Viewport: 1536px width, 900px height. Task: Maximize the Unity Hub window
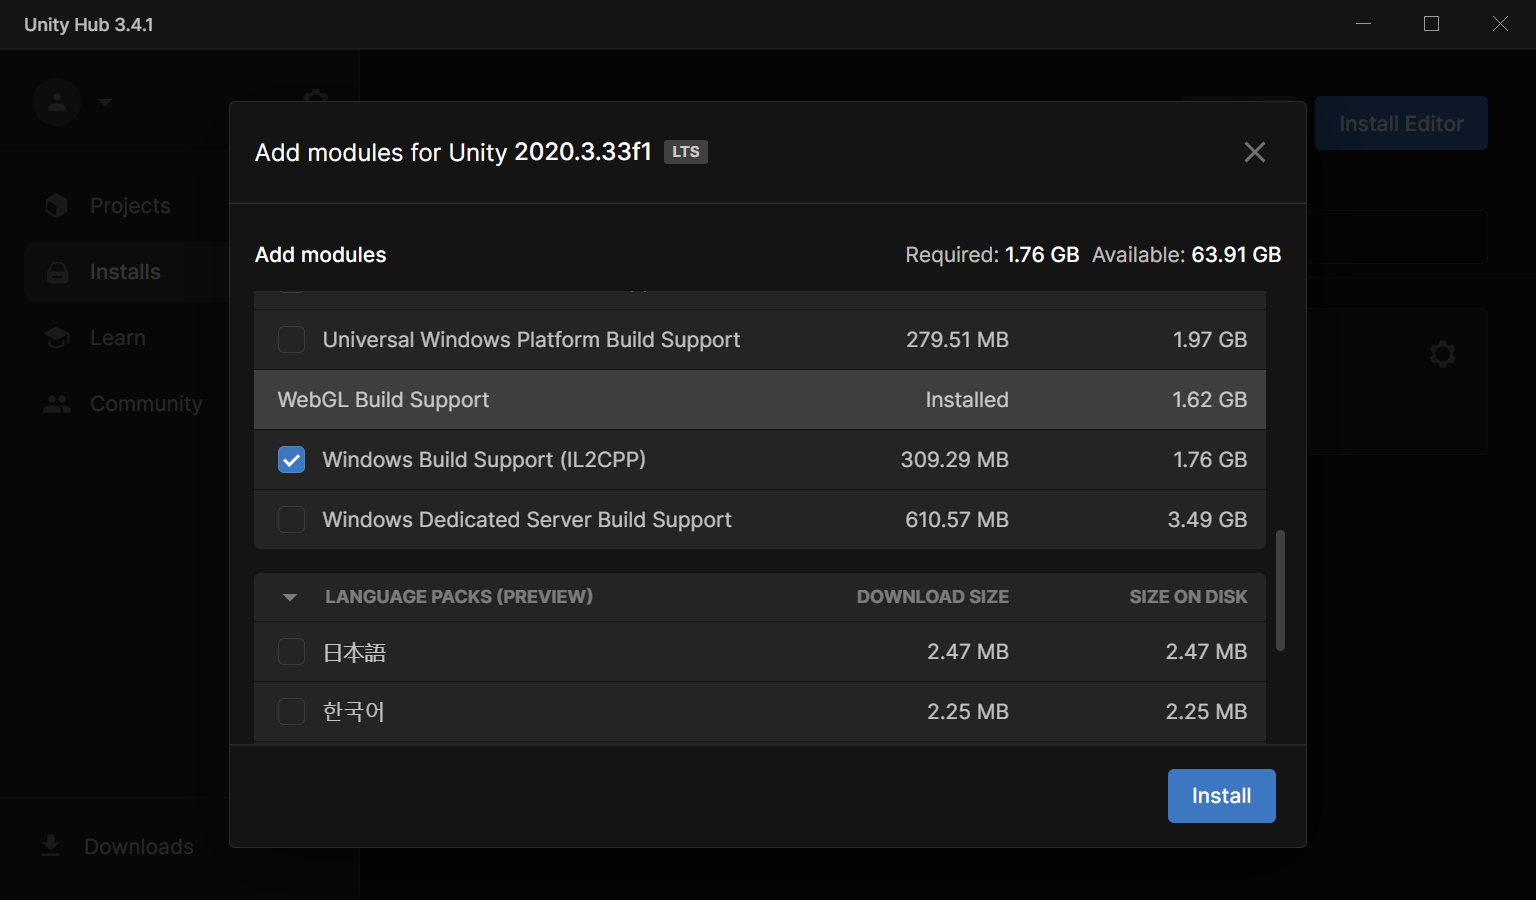coord(1431,24)
